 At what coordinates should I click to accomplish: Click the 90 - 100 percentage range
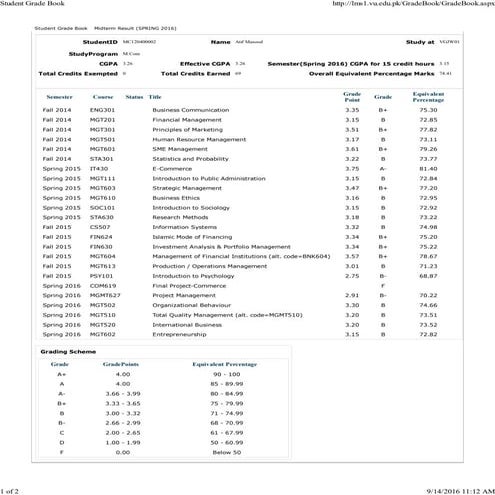[227, 374]
